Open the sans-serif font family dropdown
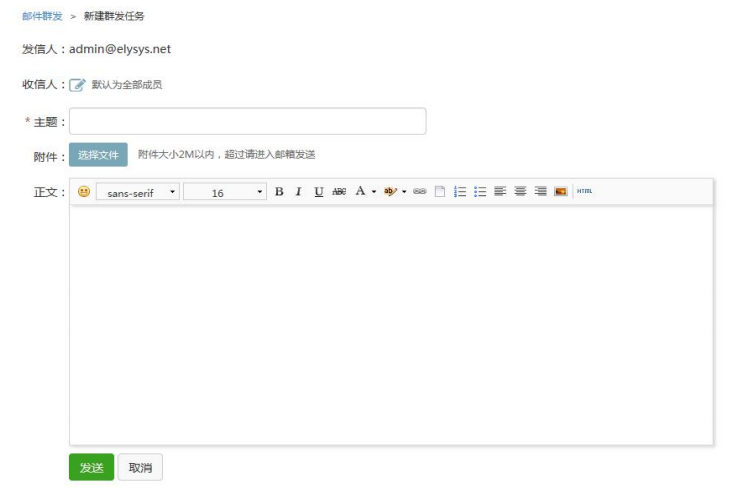Viewport: 750px width, 492px height. [138, 192]
